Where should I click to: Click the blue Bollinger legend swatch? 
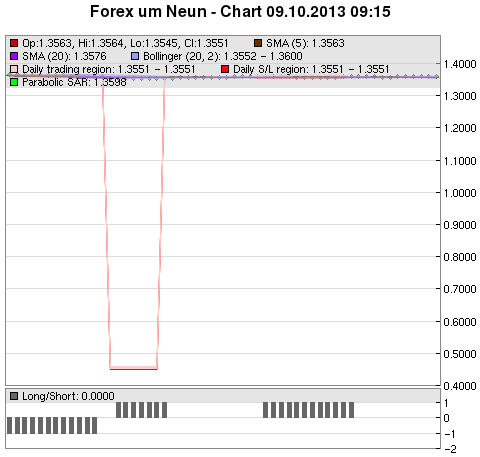click(135, 56)
